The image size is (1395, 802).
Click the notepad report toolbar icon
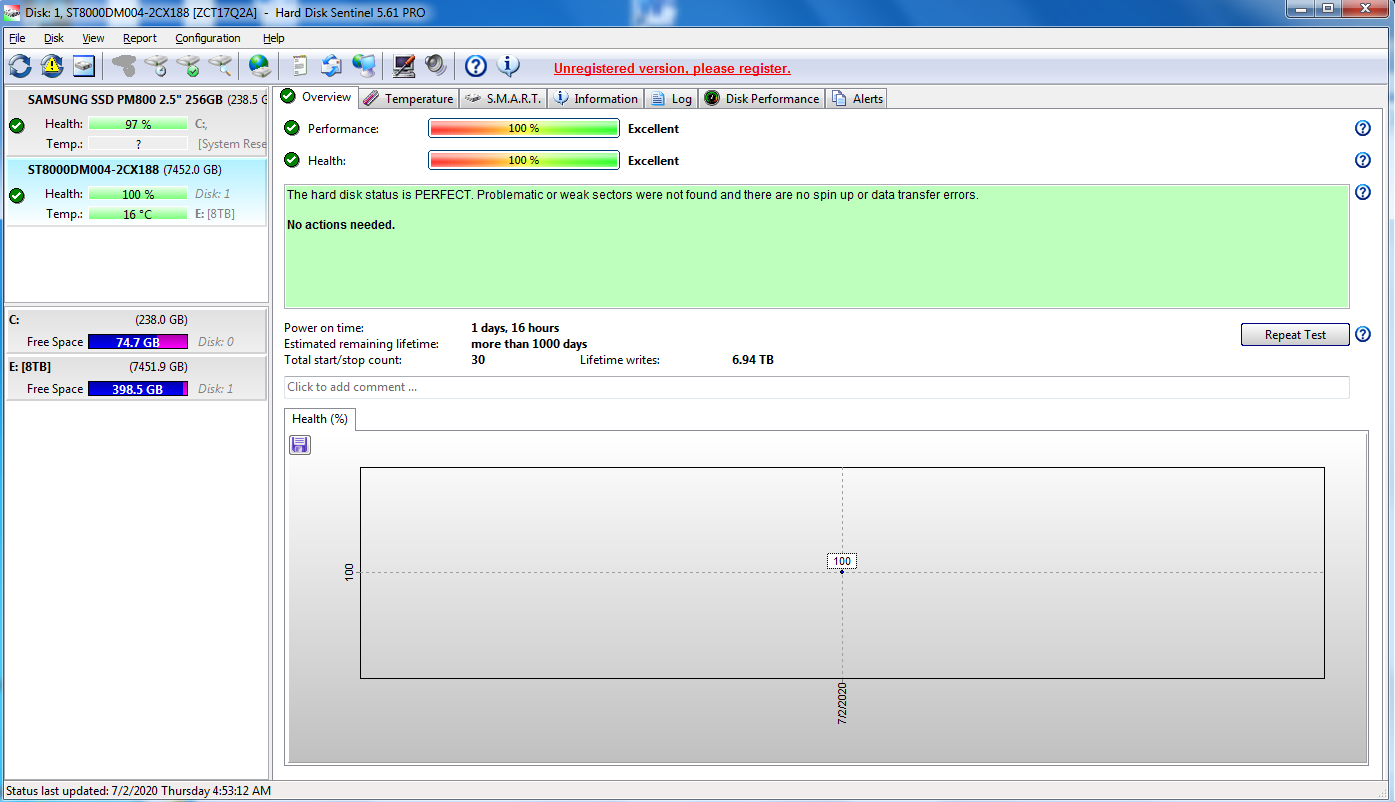[x=300, y=66]
